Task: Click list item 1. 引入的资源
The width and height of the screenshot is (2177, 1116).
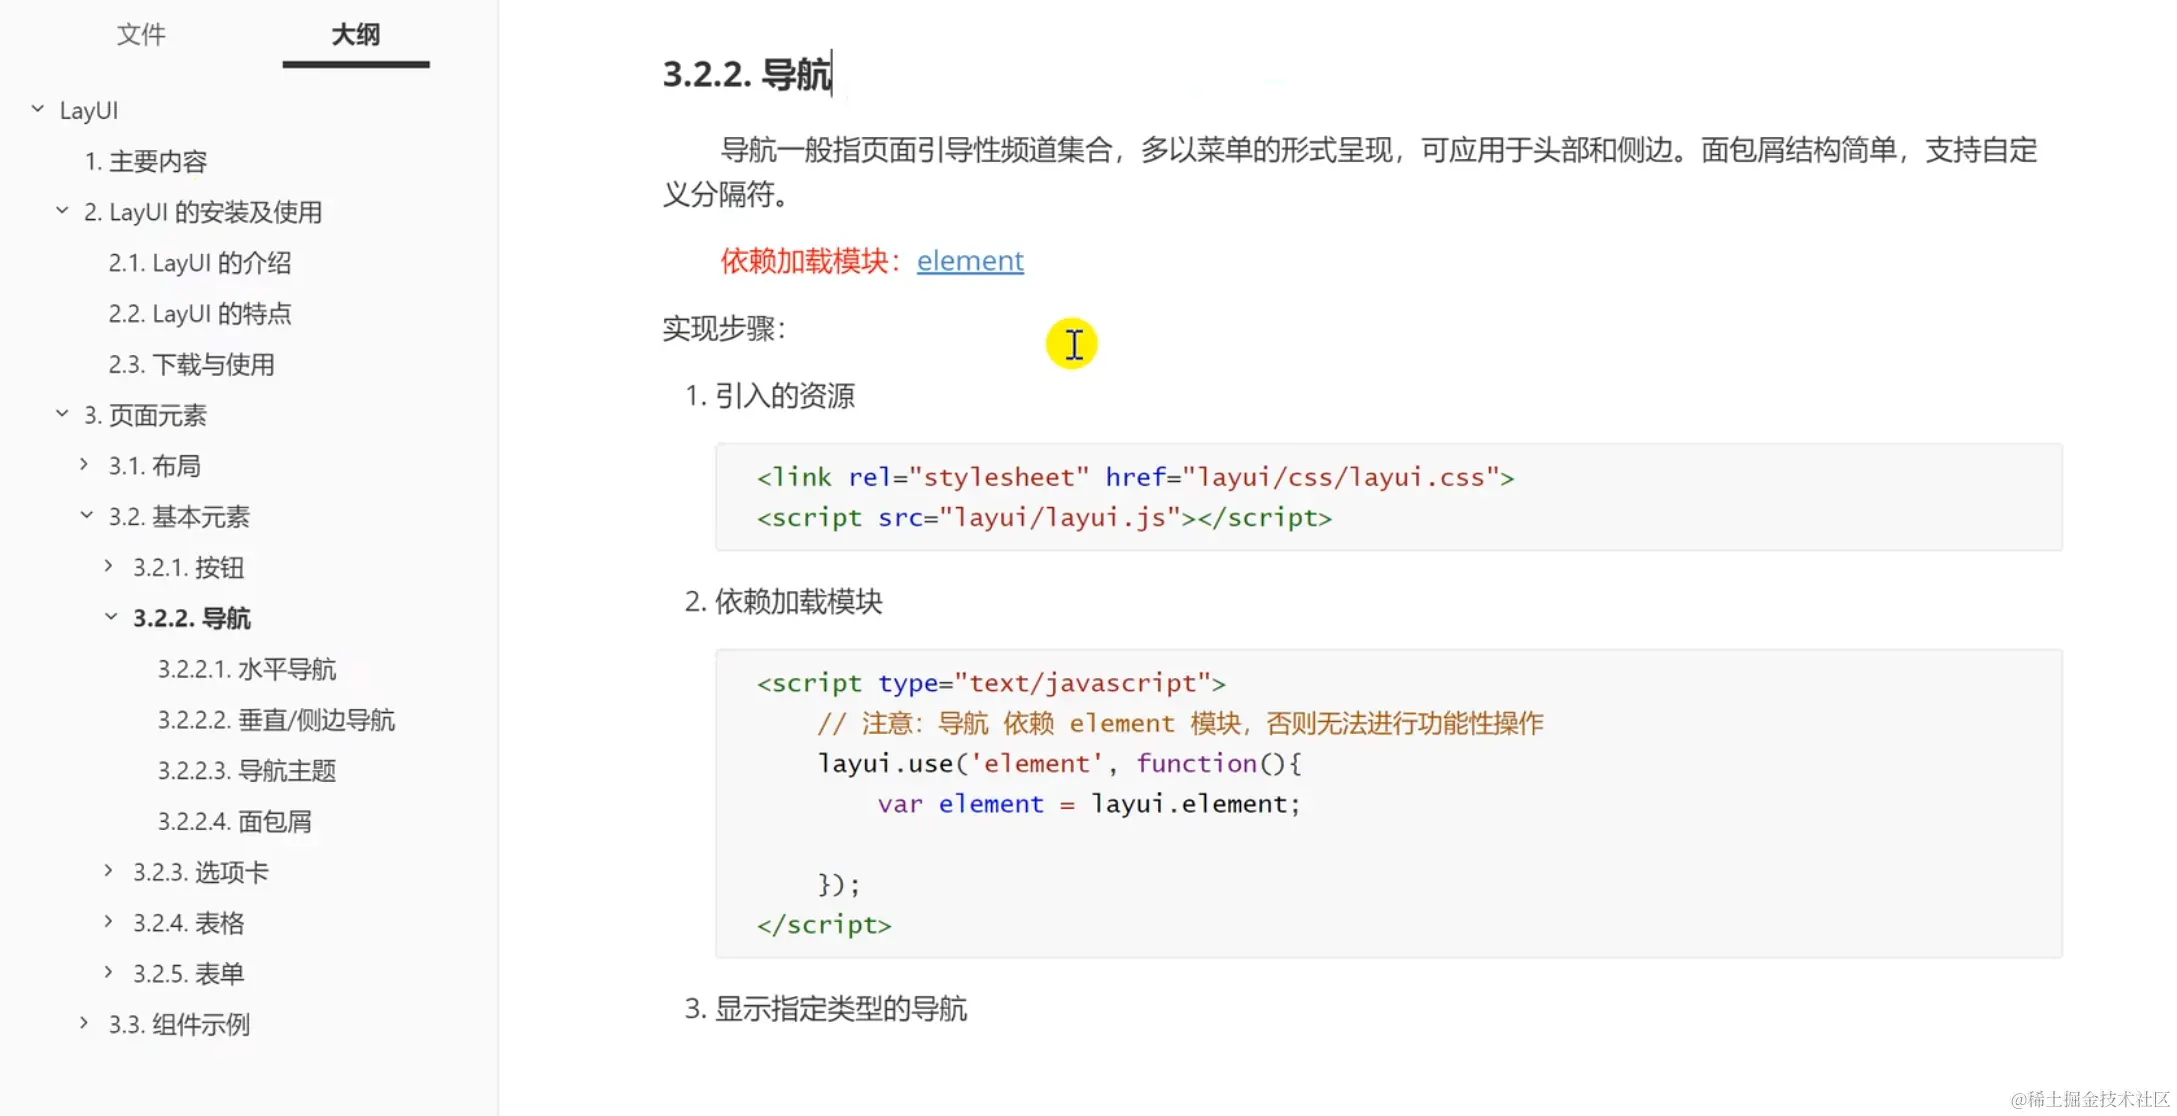Action: (770, 396)
